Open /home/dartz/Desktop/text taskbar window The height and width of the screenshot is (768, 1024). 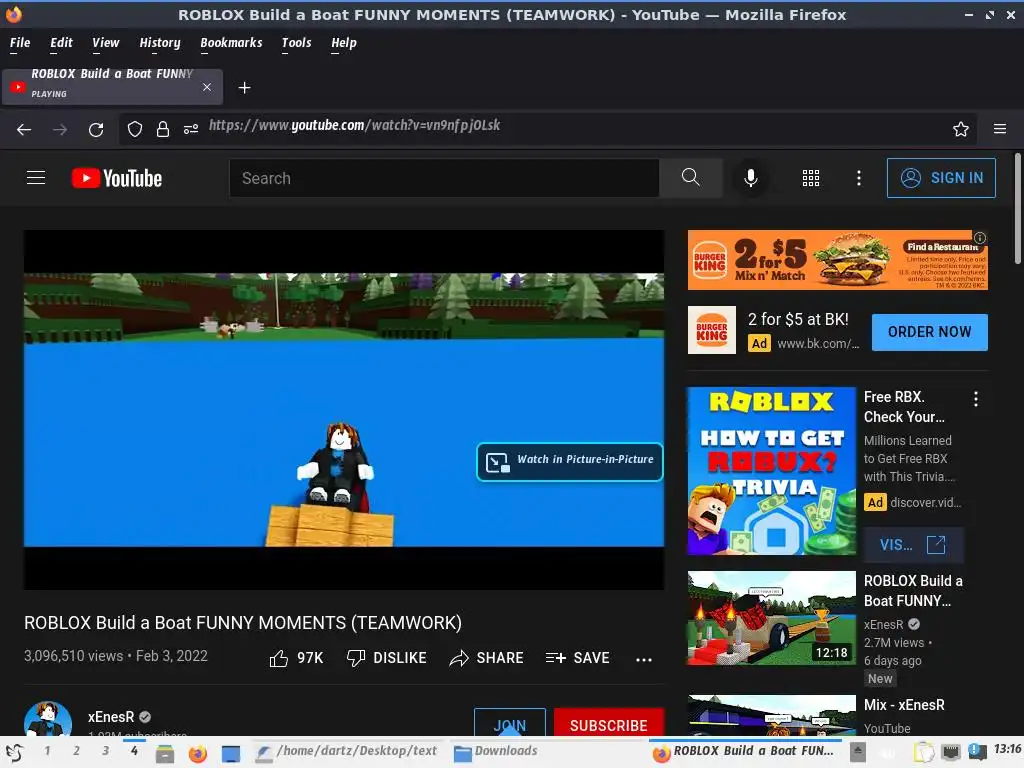[347, 752]
